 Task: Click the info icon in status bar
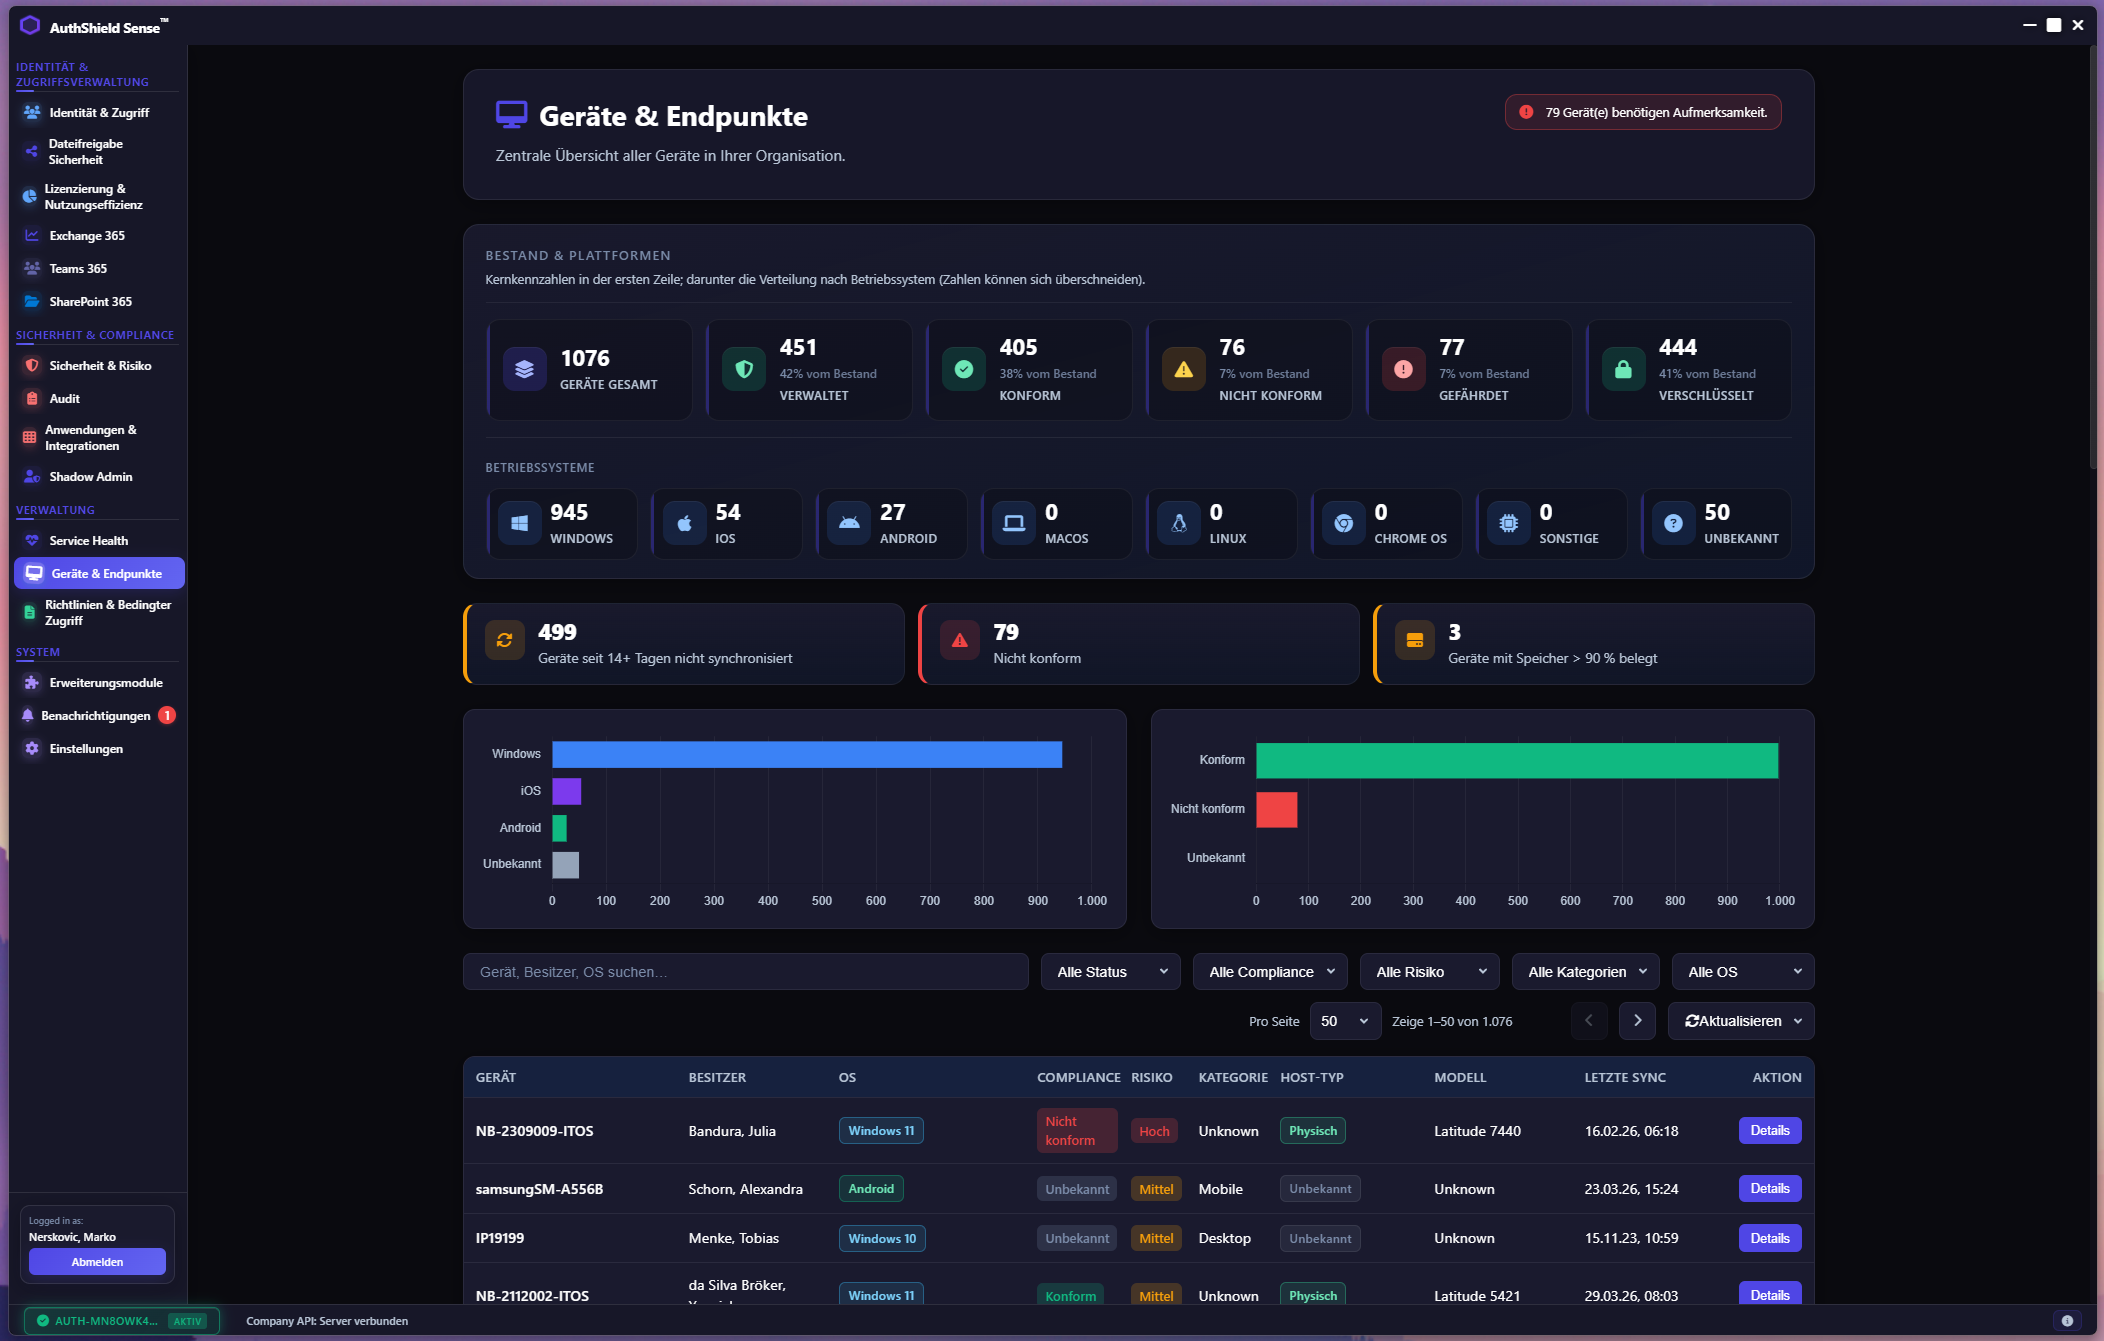(2067, 1320)
